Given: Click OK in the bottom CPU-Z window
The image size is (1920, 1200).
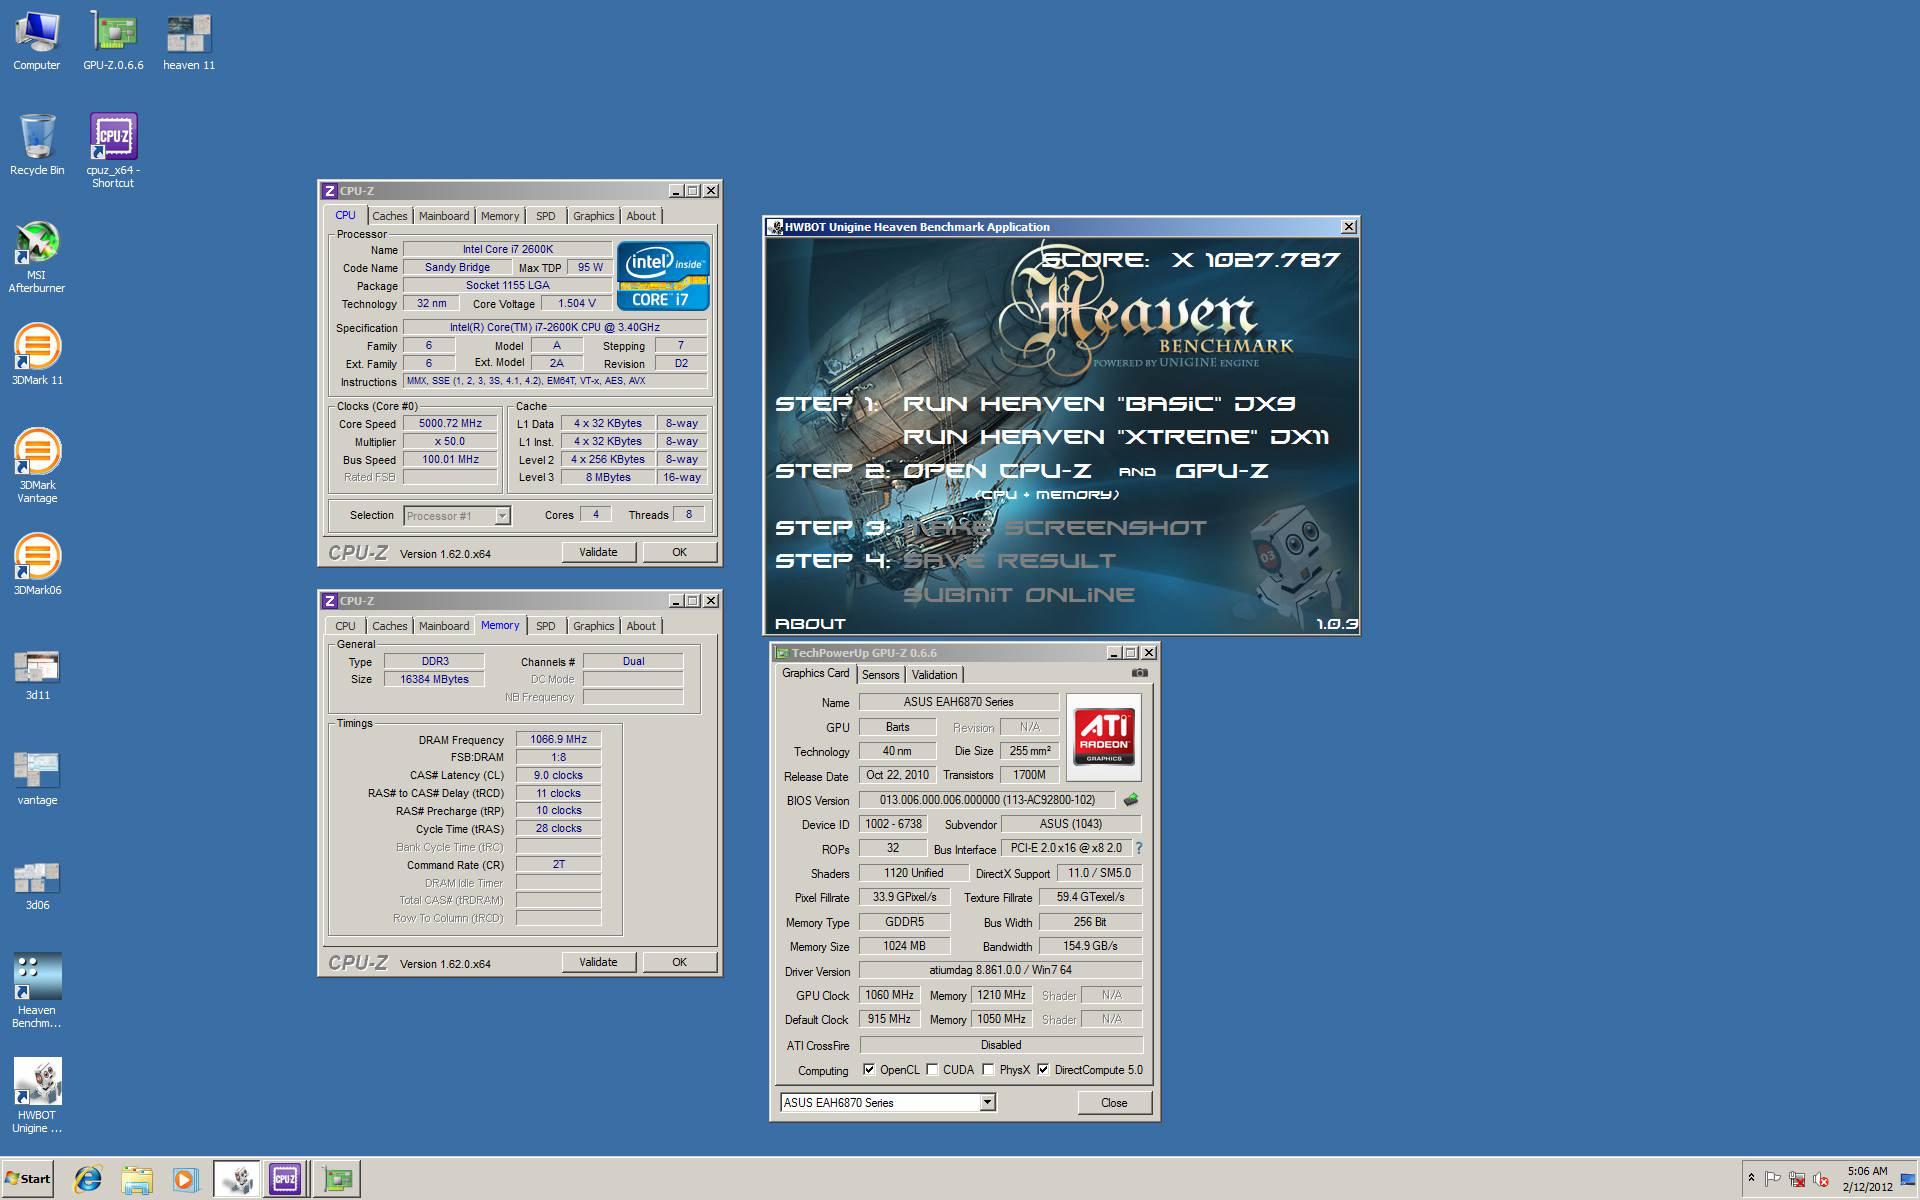Looking at the screenshot, I should pyautogui.click(x=679, y=962).
